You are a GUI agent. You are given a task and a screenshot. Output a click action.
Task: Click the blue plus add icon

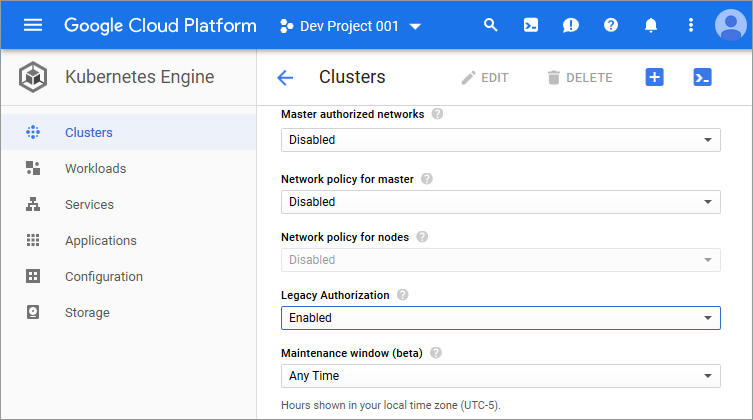tap(654, 77)
